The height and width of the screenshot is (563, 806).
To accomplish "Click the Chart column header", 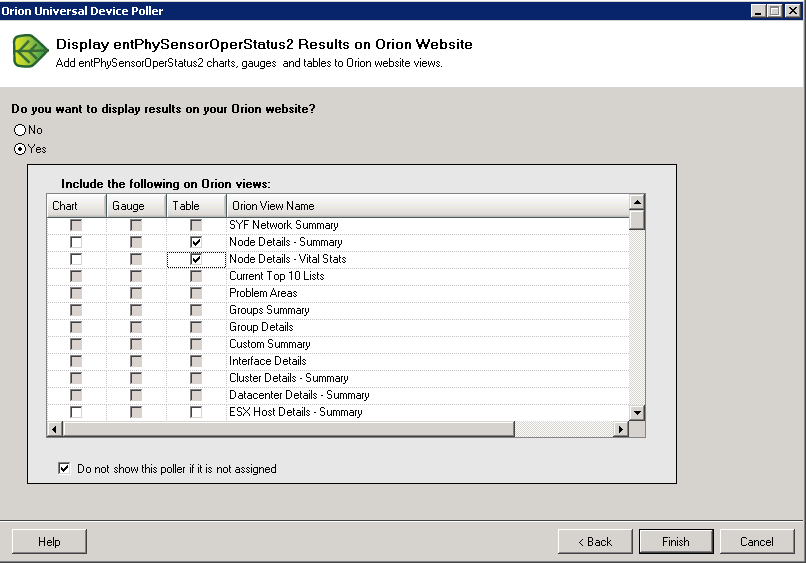I will 76,206.
